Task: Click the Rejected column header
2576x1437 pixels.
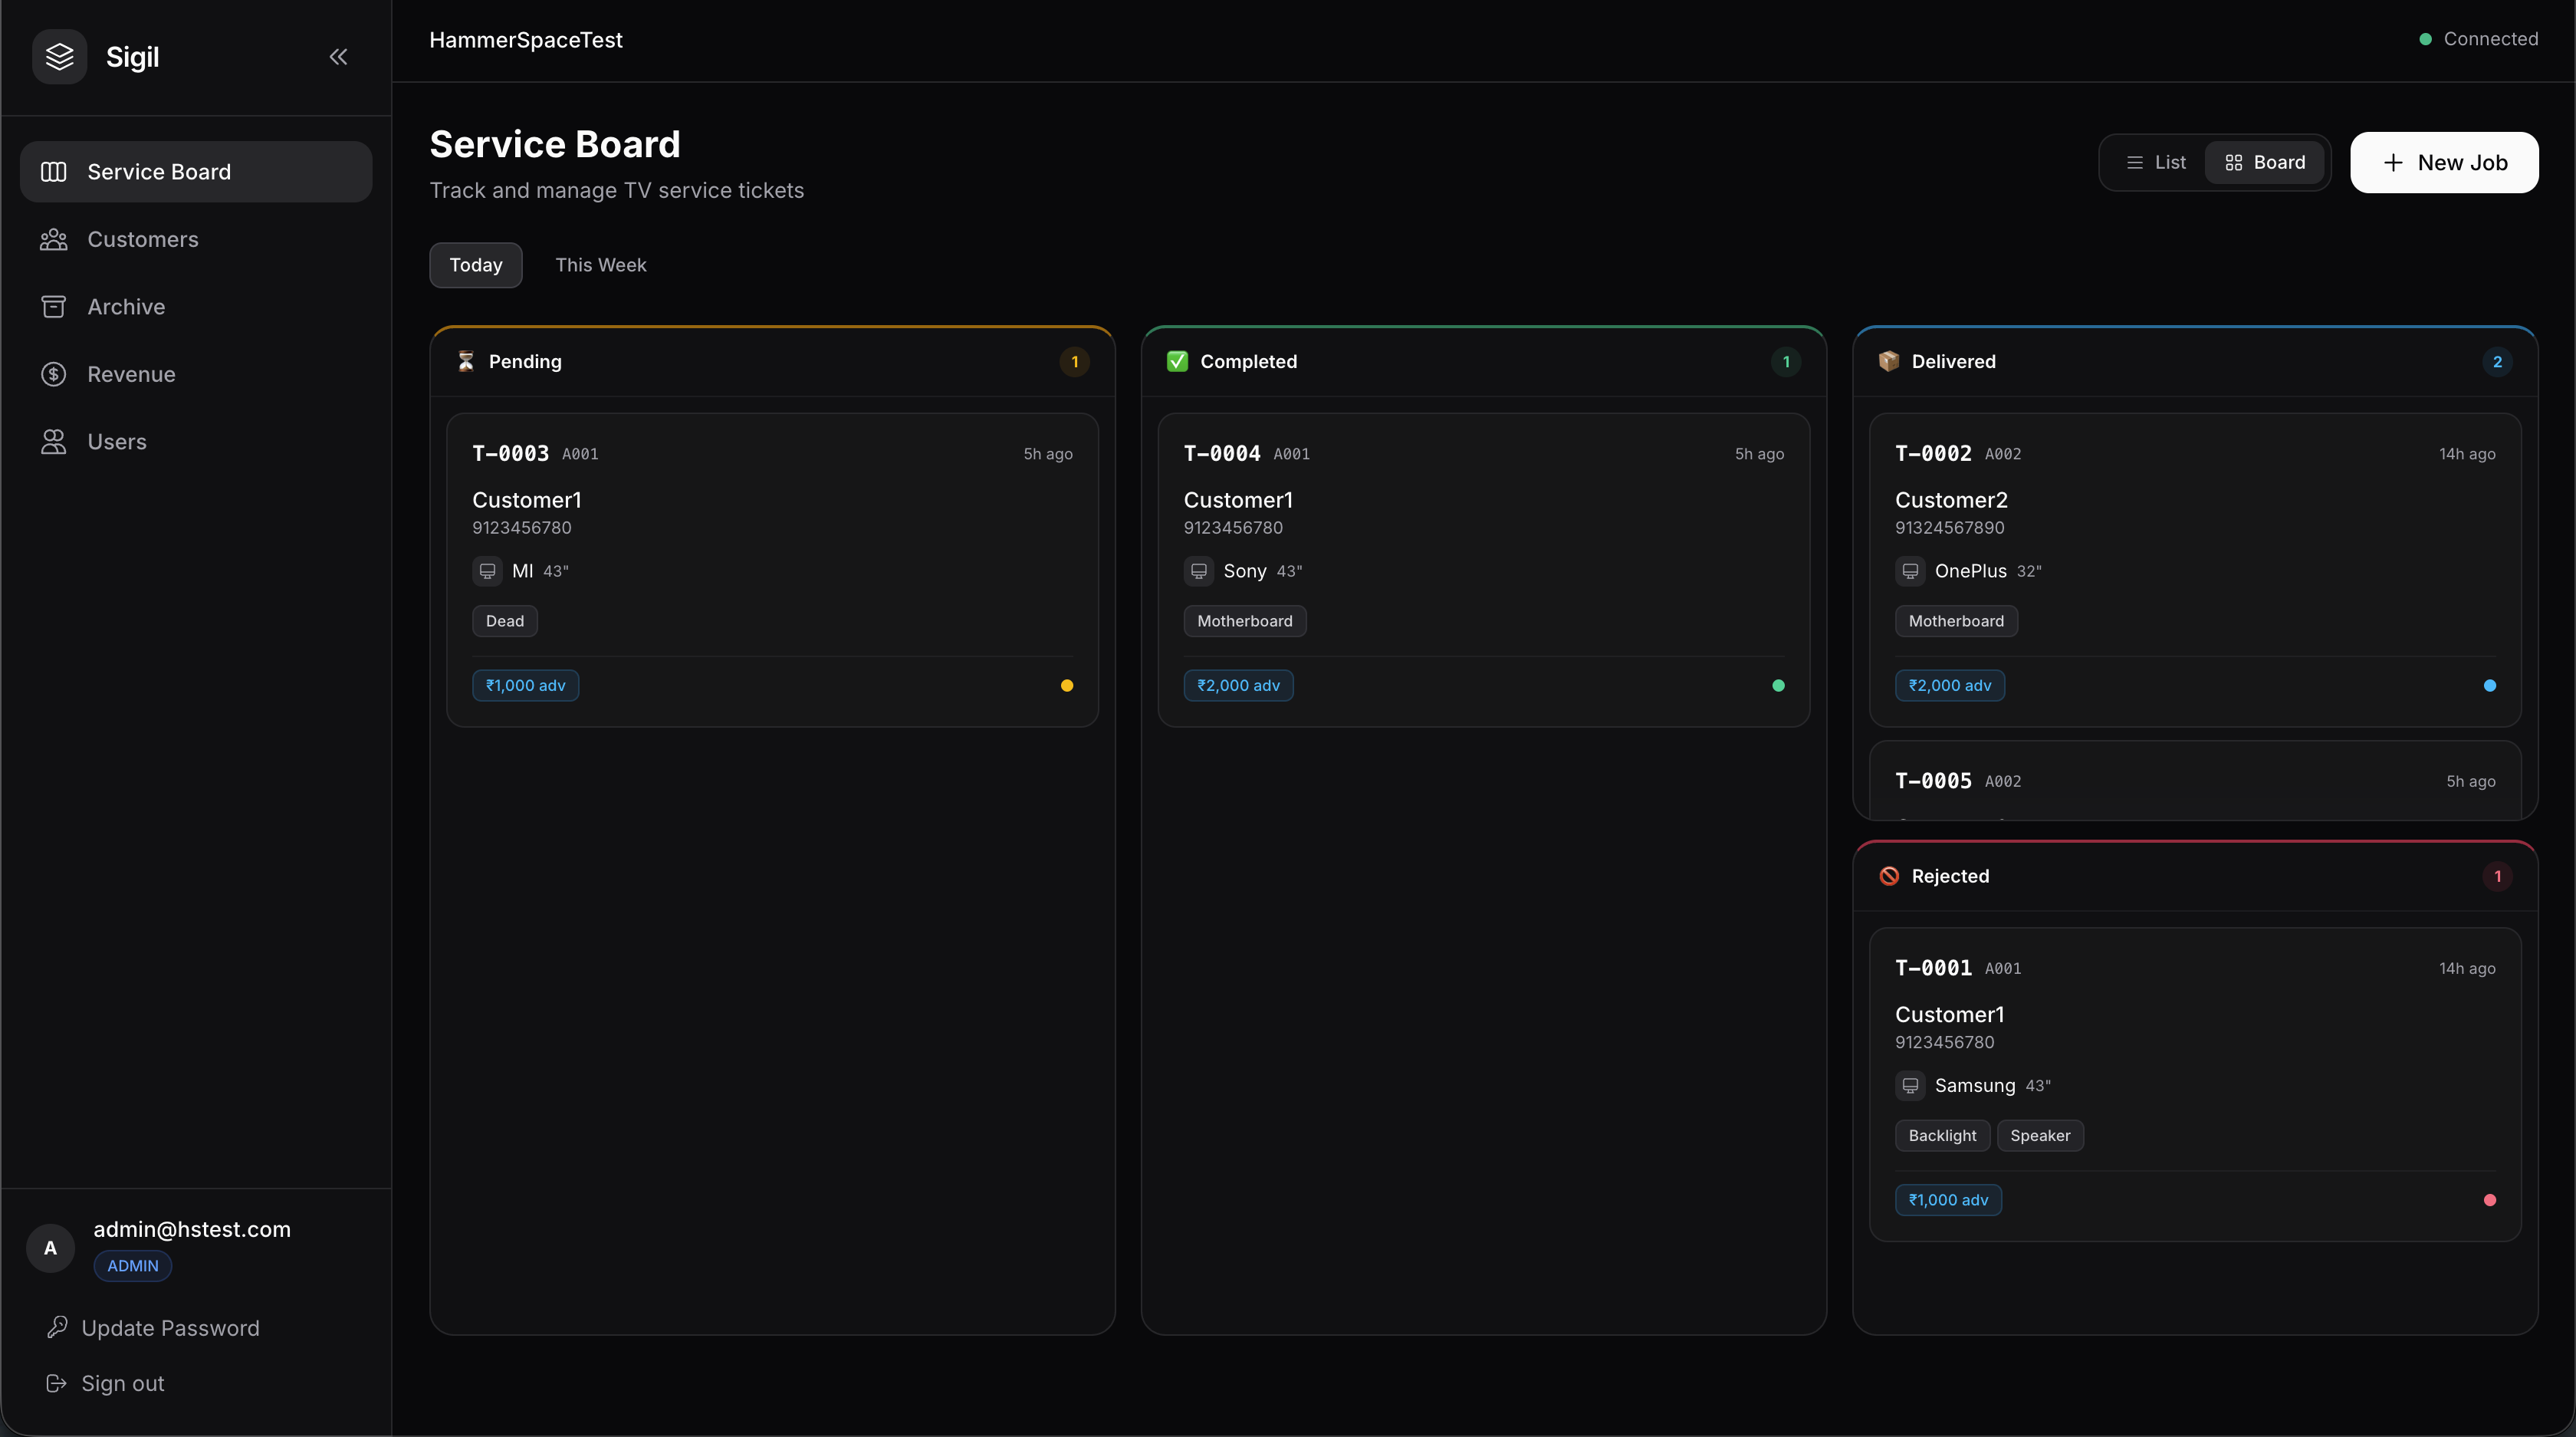Action: 2195,876
